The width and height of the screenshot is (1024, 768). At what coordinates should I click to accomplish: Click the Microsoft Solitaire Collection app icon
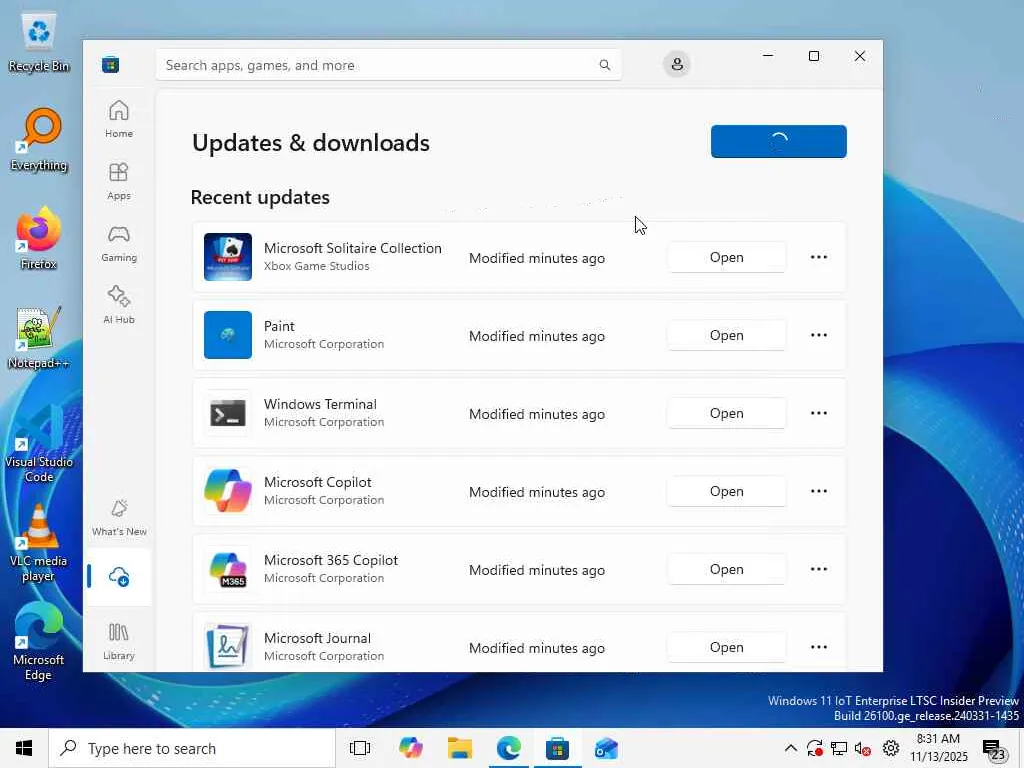click(x=228, y=257)
